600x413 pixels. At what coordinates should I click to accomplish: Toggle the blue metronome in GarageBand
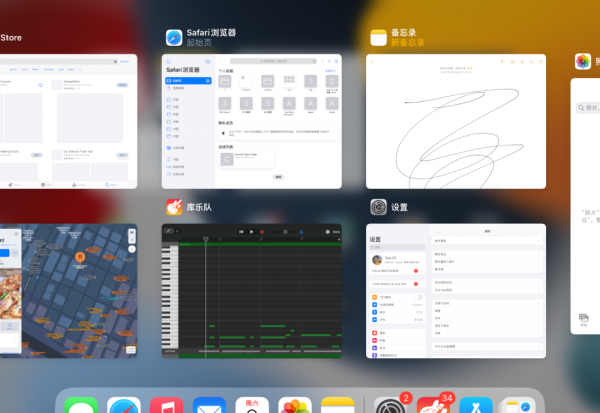pyautogui.click(x=301, y=232)
